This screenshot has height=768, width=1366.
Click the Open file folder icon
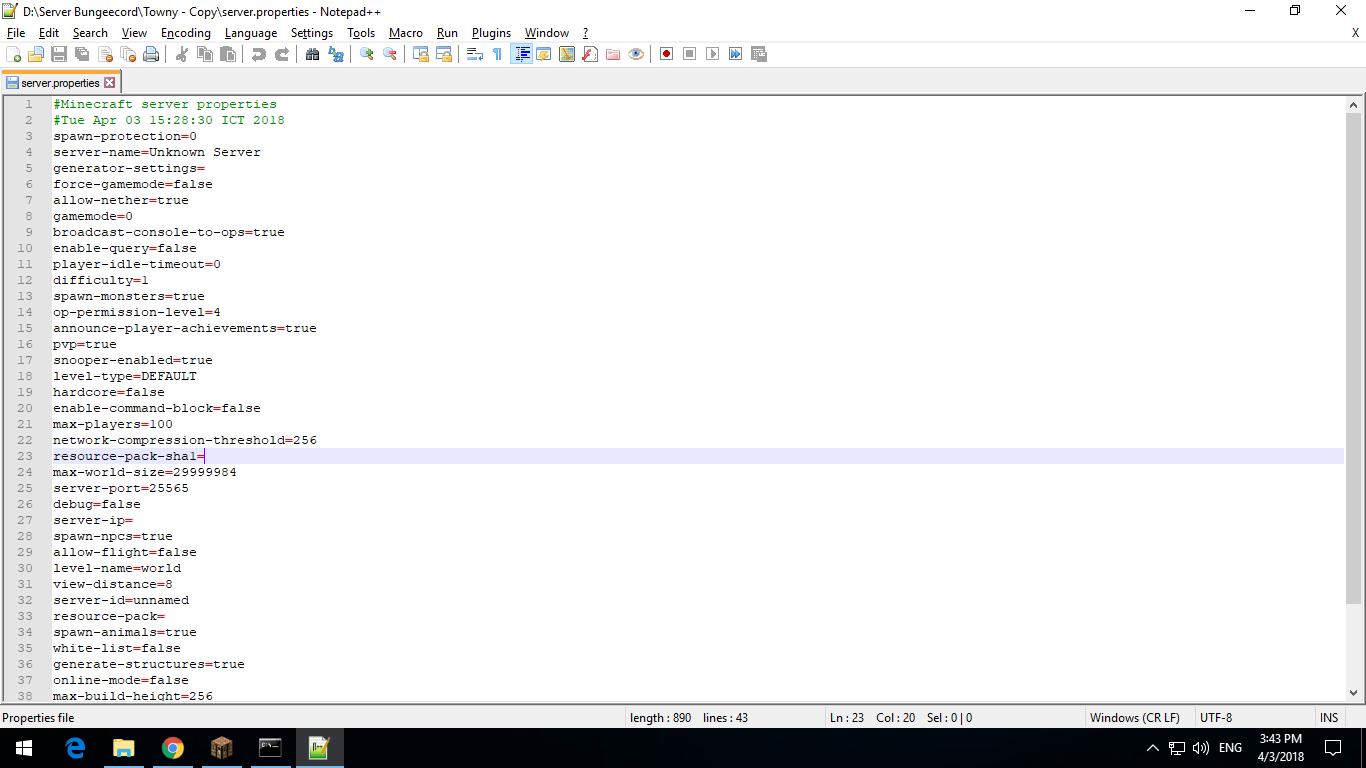click(36, 54)
